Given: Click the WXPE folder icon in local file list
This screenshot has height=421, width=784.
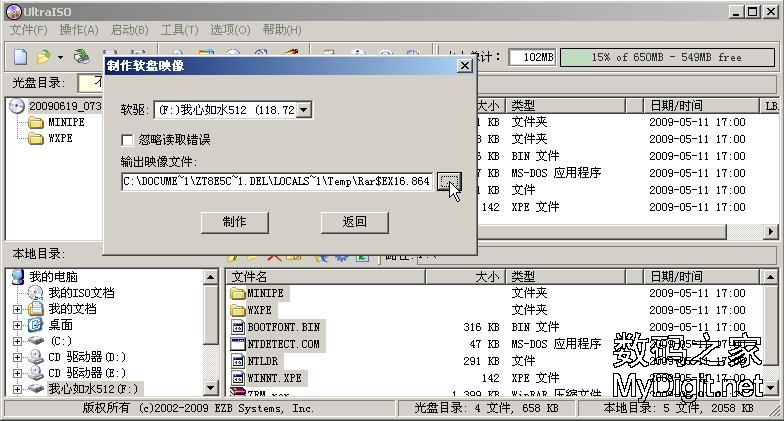Looking at the screenshot, I should (238, 310).
